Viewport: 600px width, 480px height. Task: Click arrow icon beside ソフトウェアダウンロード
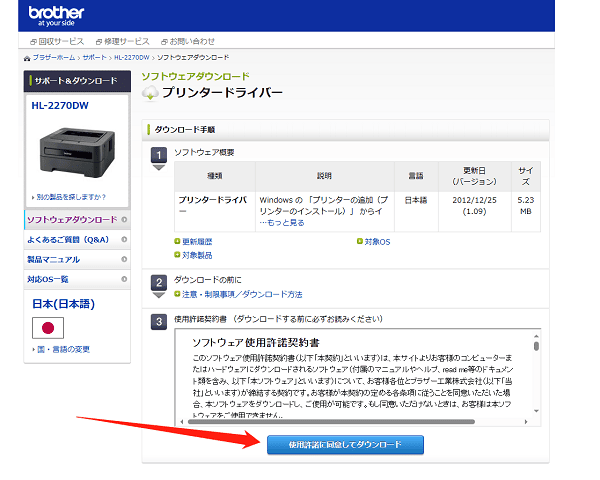(124, 220)
